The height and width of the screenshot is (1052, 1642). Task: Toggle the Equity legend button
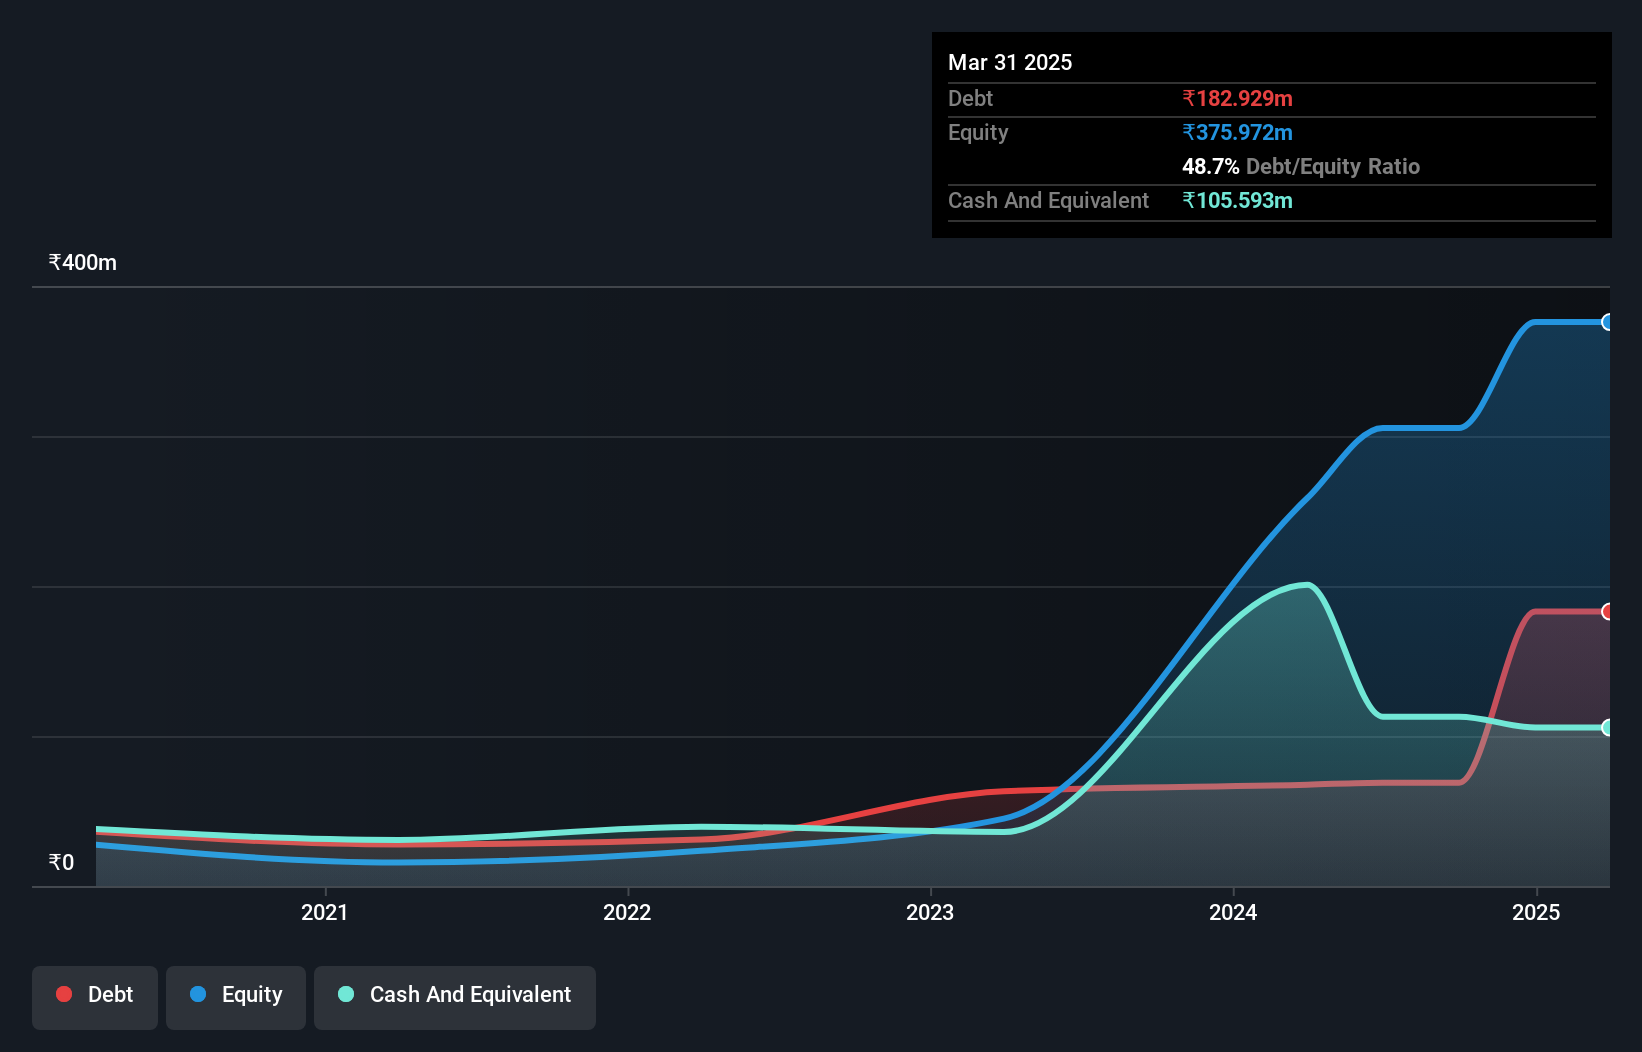236,997
